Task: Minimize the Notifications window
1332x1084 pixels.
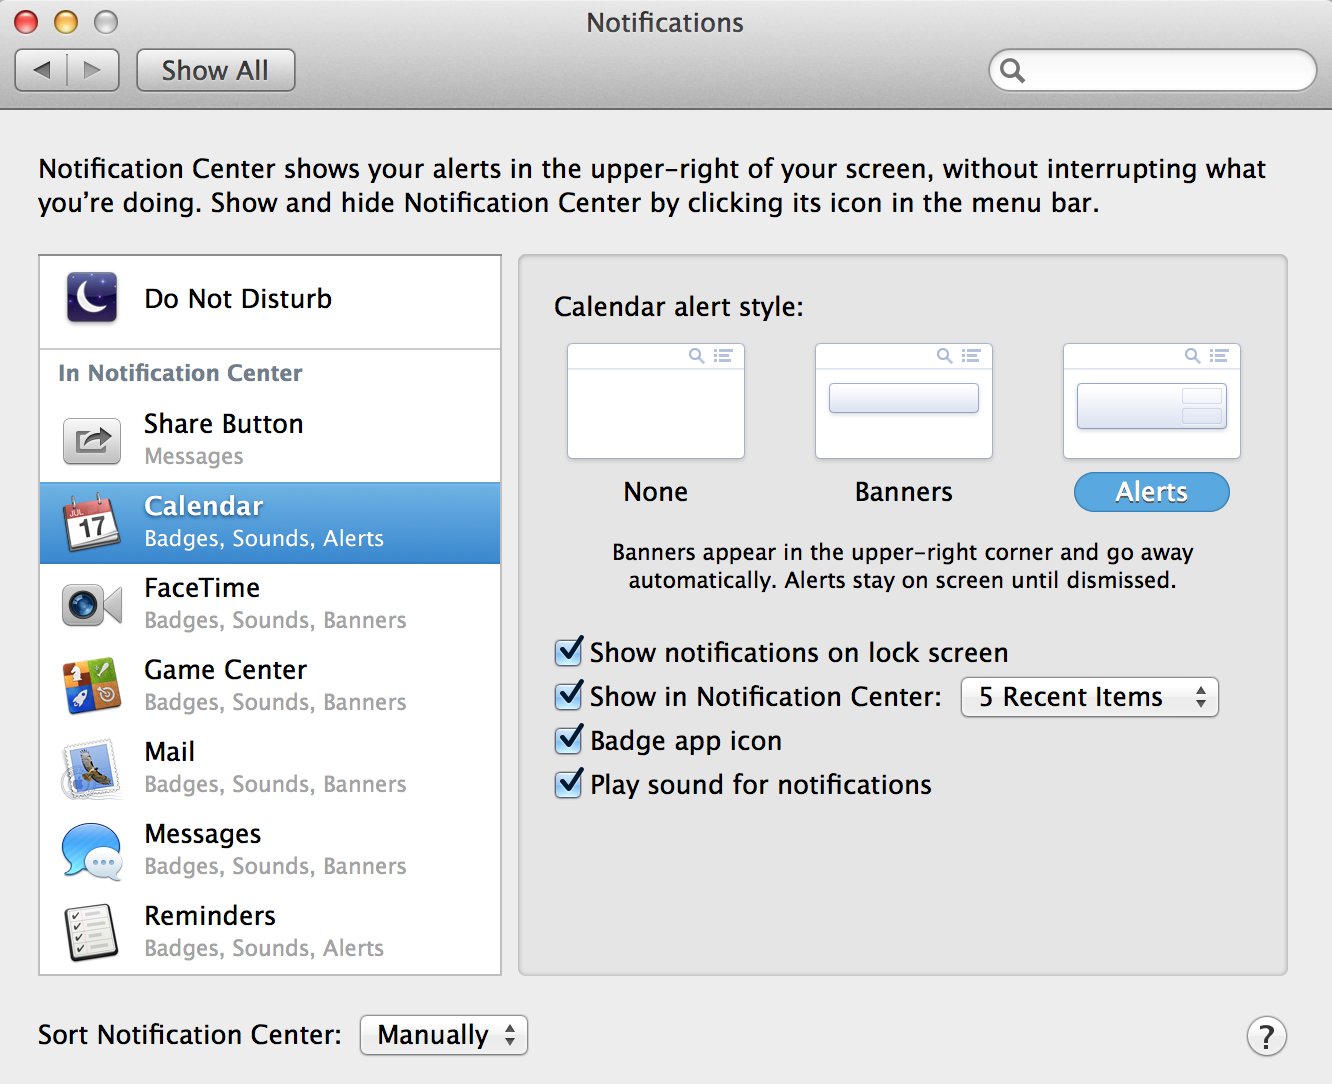Action: click(x=66, y=22)
